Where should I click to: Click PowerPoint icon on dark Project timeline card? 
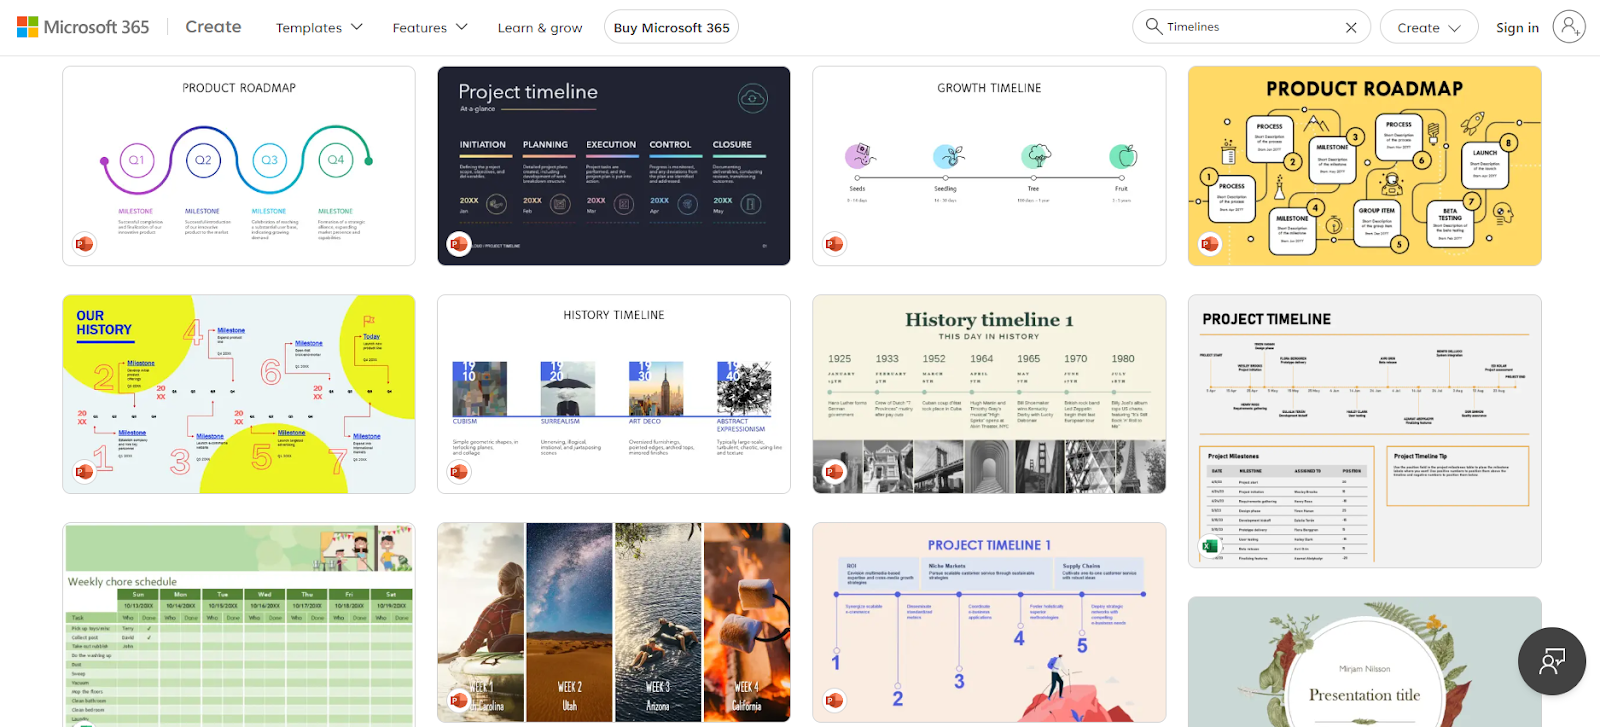459,243
